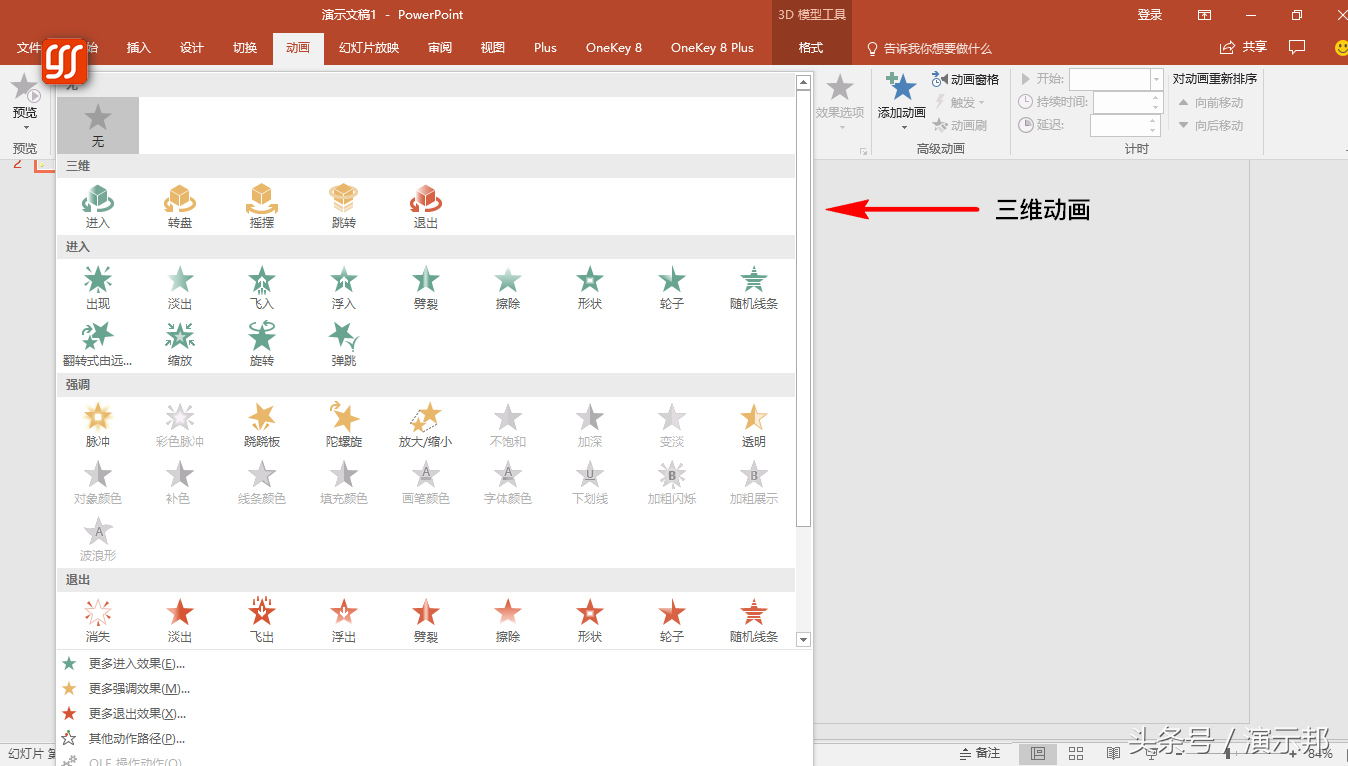Apply the 摇摆 3D swing animation
The height and width of the screenshot is (766, 1348).
point(262,206)
